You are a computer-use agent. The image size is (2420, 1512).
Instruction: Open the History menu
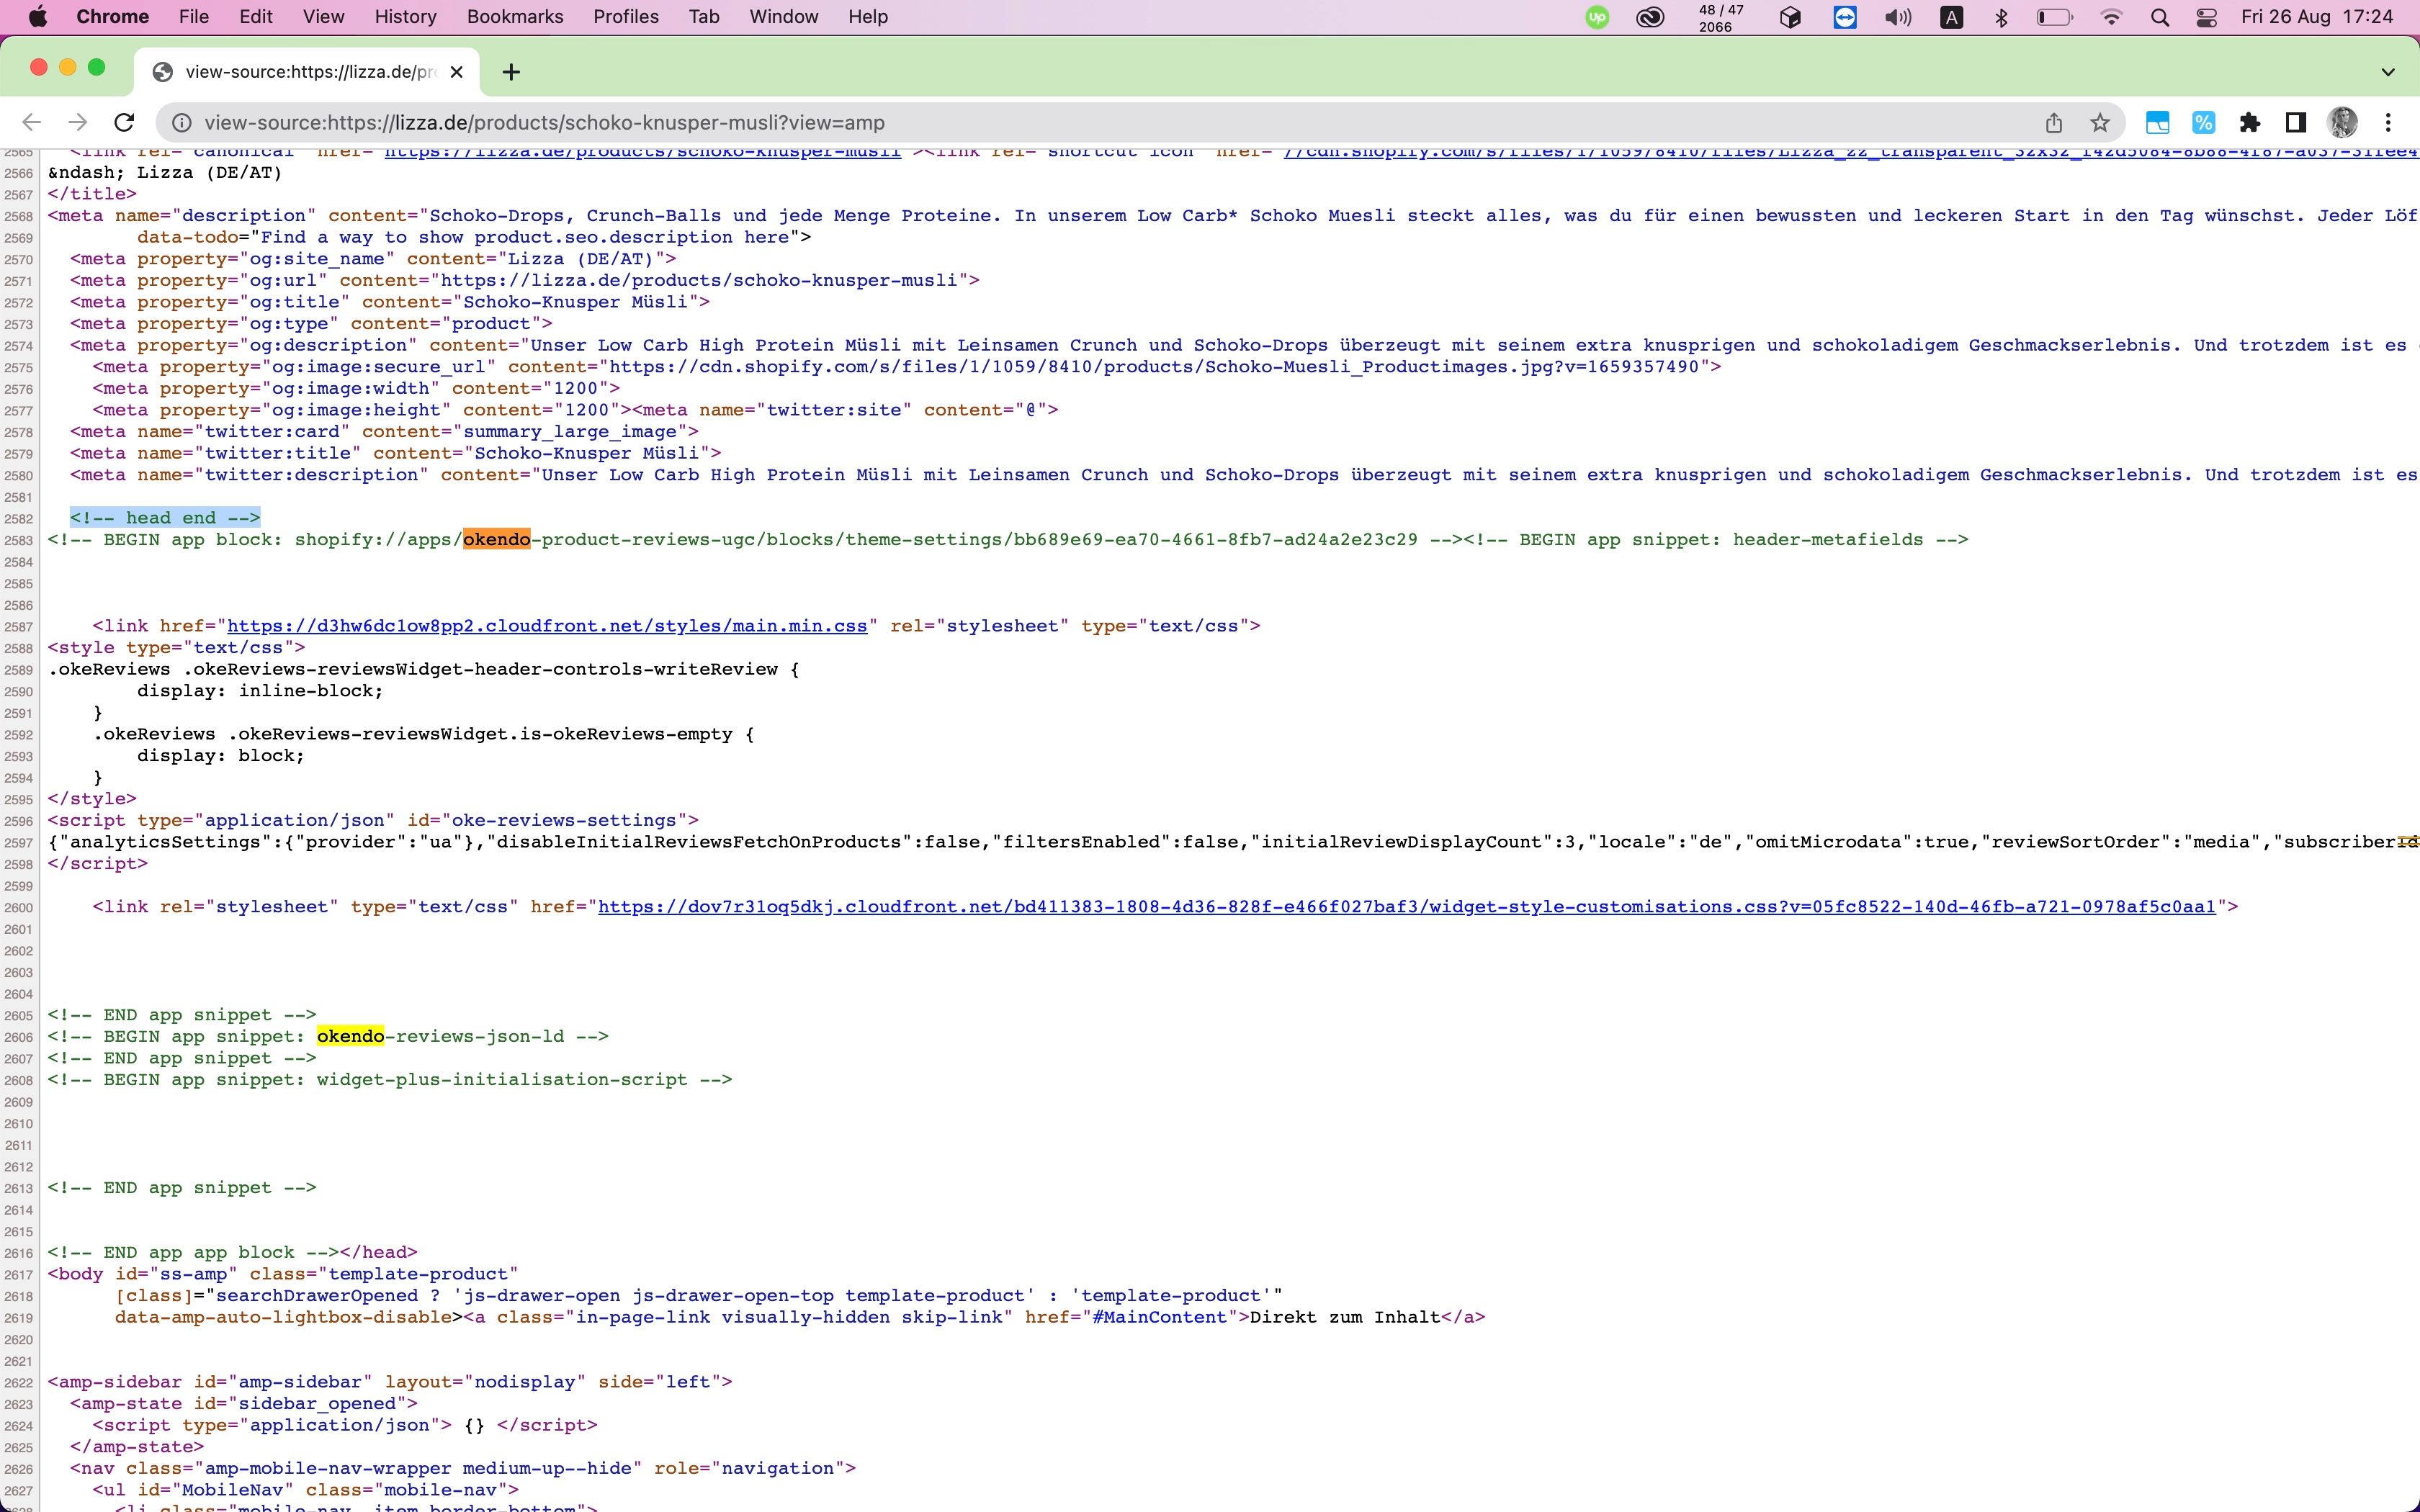tap(405, 17)
